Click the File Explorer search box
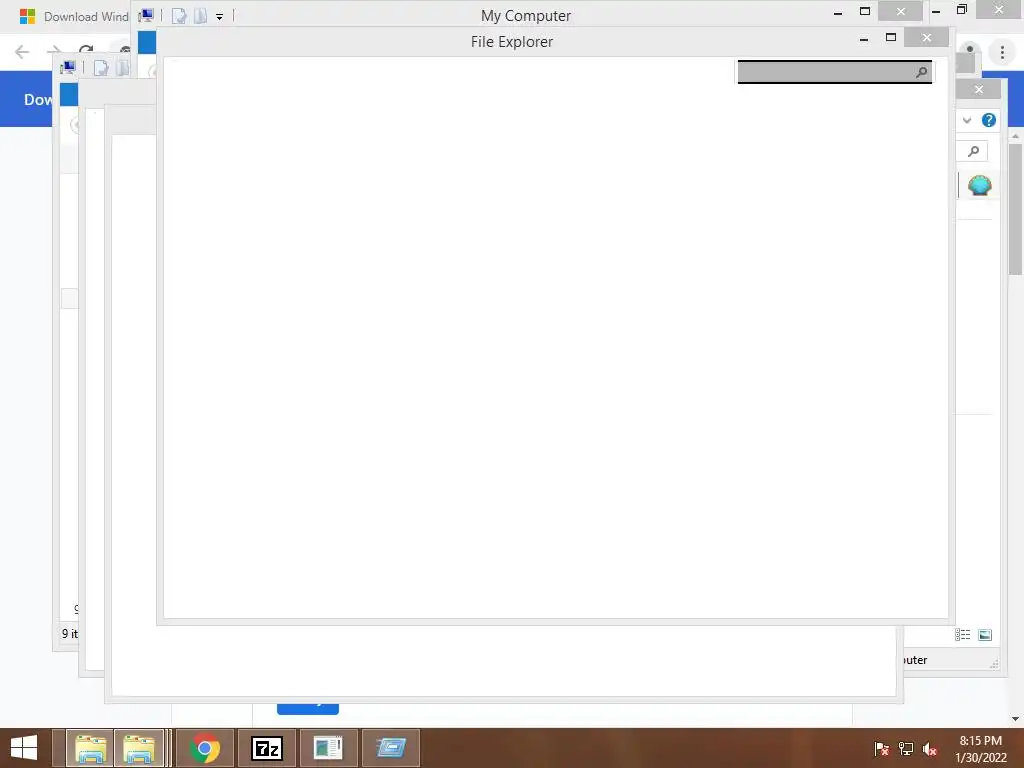Screen dimensions: 1024x768 pyautogui.click(x=835, y=72)
